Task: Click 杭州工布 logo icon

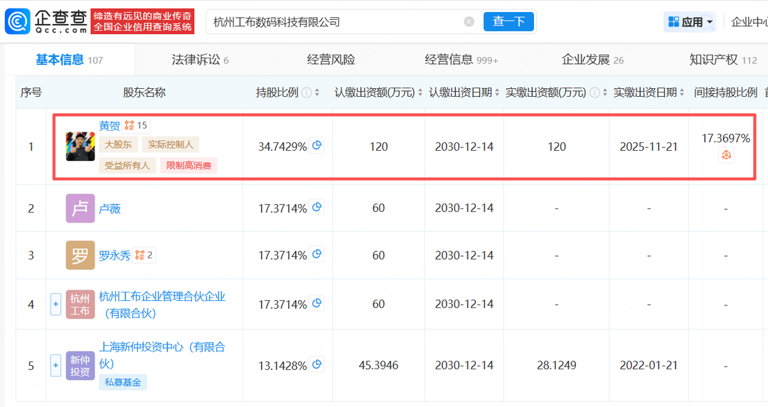Action: pyautogui.click(x=80, y=304)
